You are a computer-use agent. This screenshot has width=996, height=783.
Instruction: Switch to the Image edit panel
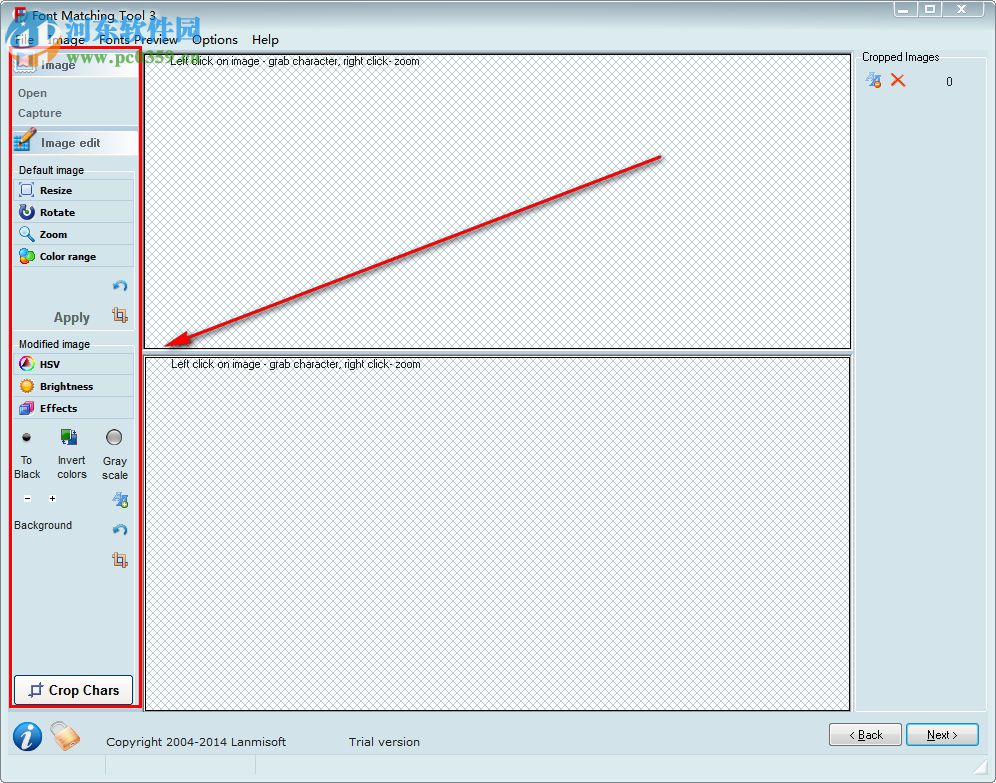pyautogui.click(x=72, y=142)
